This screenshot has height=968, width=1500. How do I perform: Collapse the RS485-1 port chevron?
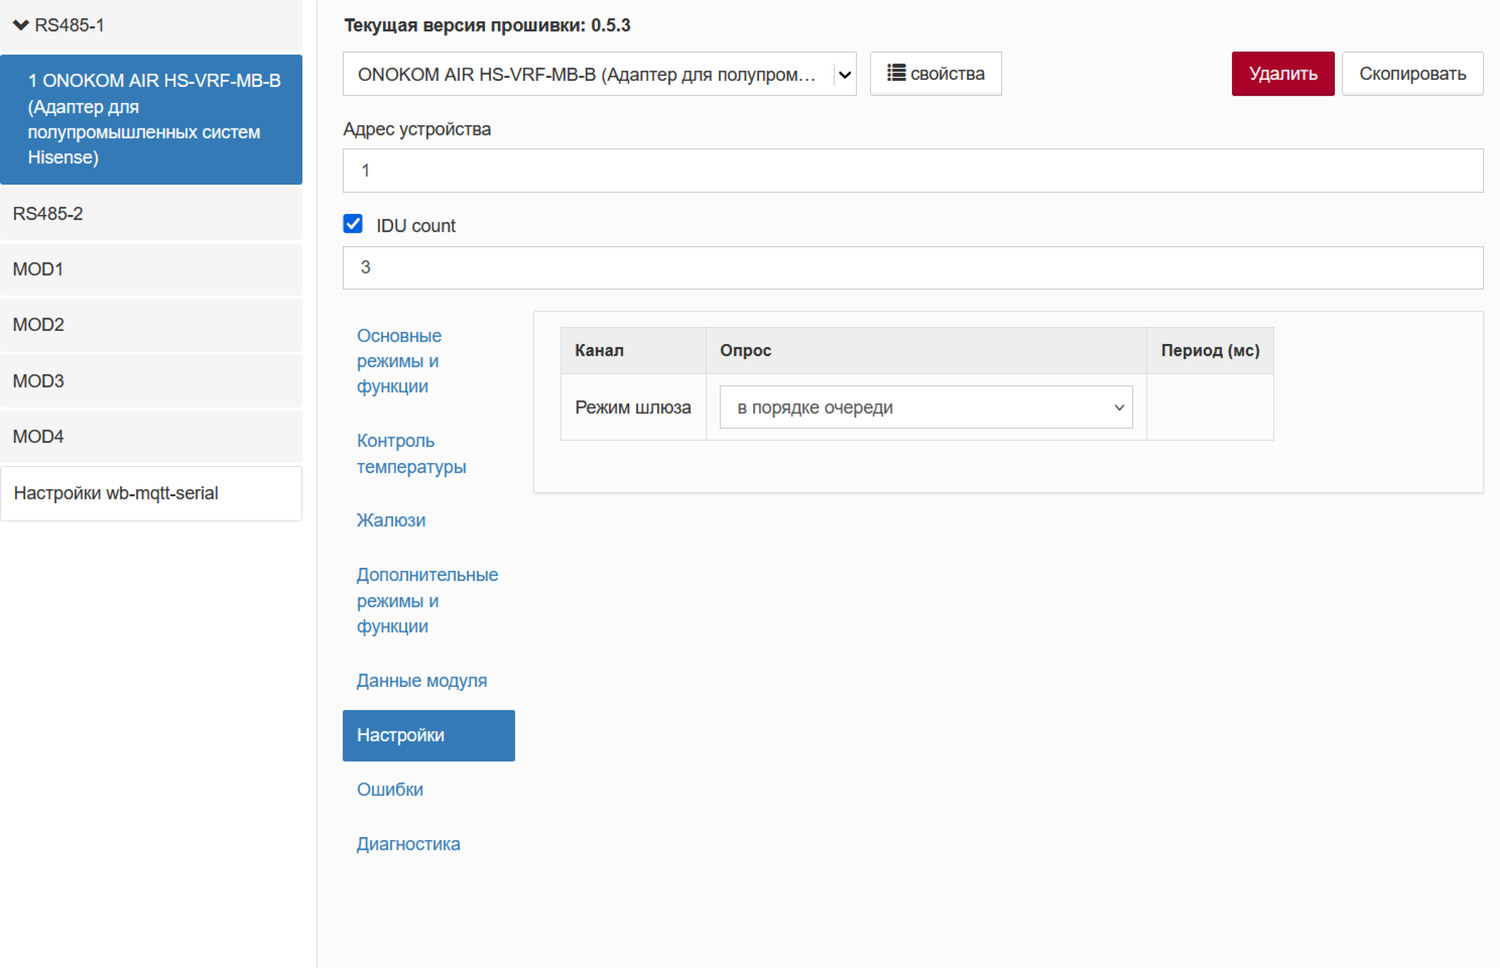click(x=21, y=25)
